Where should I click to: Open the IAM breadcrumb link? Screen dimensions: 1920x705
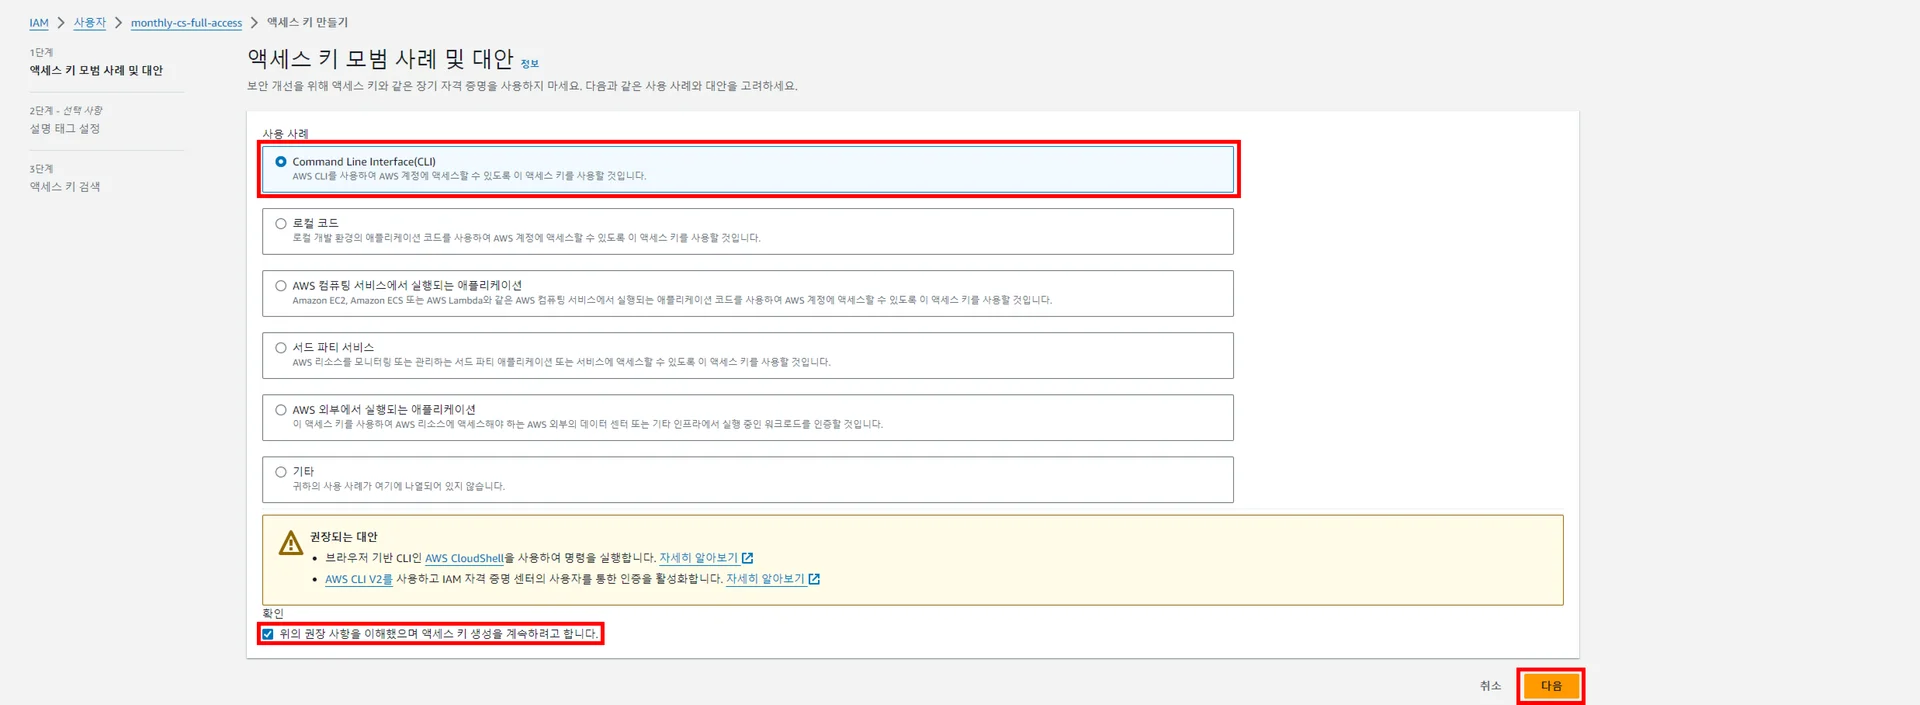click(x=39, y=23)
